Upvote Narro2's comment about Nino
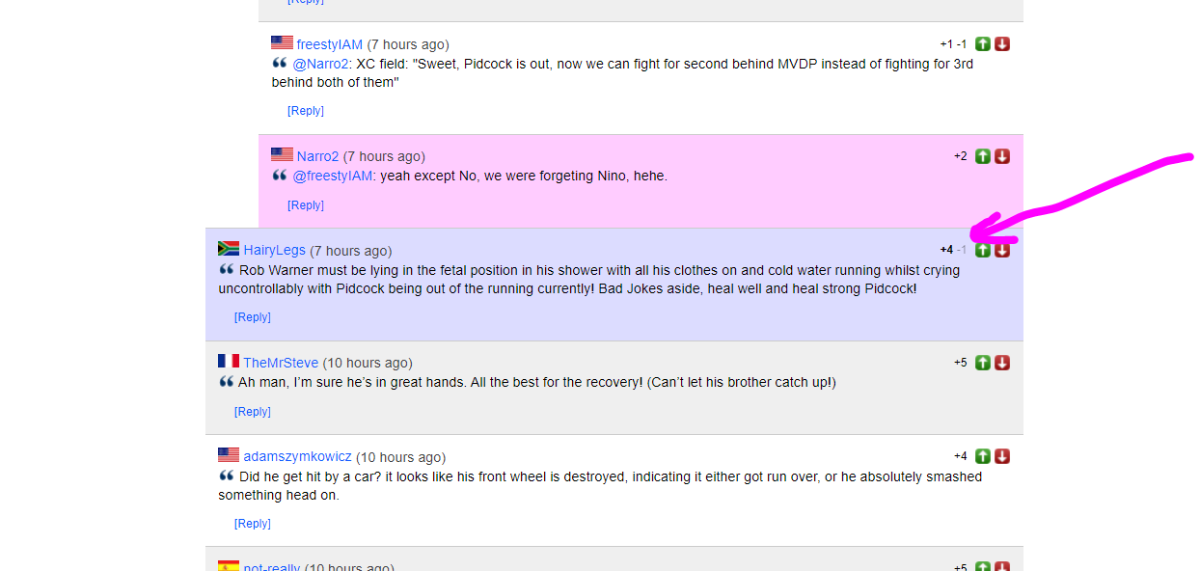This screenshot has width=1200, height=571. (983, 156)
